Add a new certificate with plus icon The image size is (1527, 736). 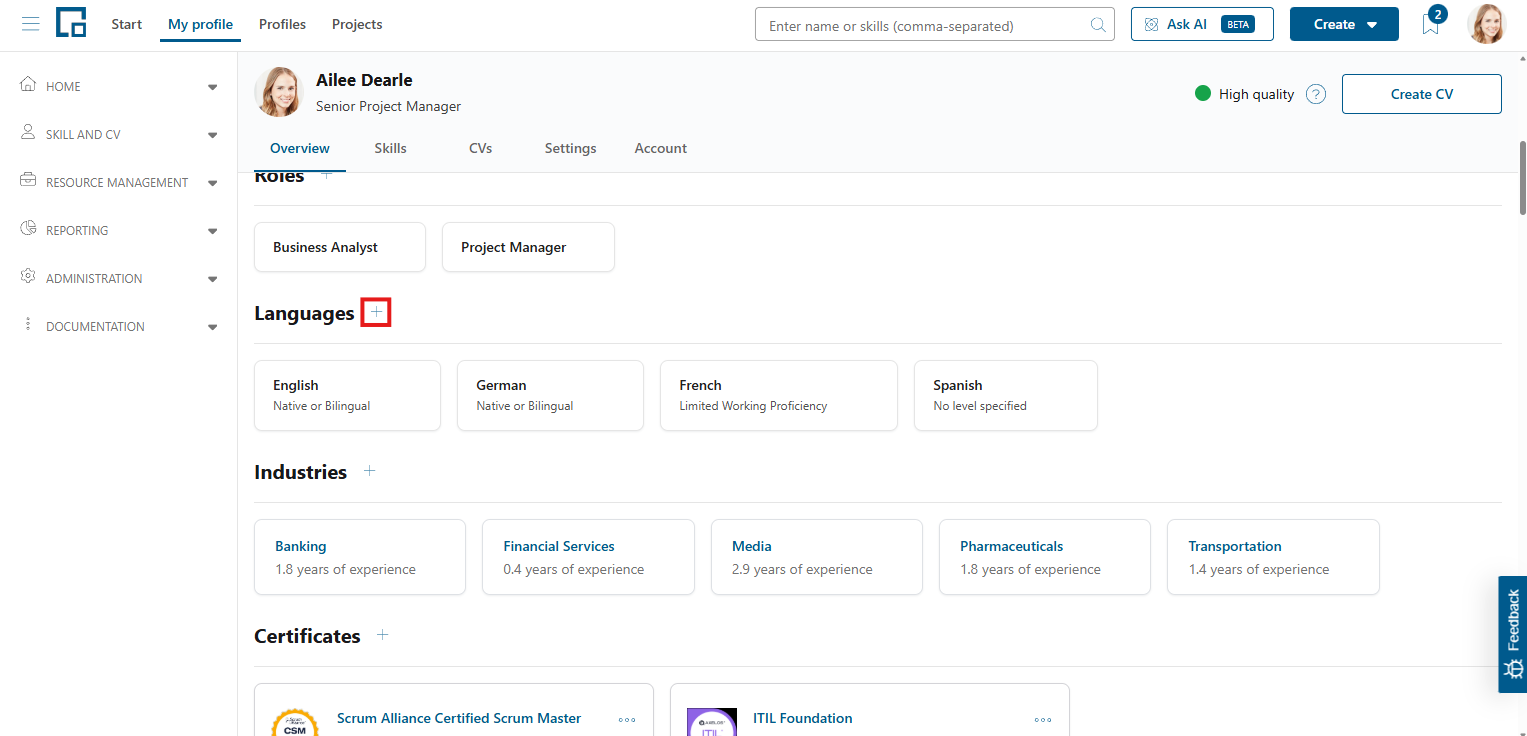click(382, 635)
